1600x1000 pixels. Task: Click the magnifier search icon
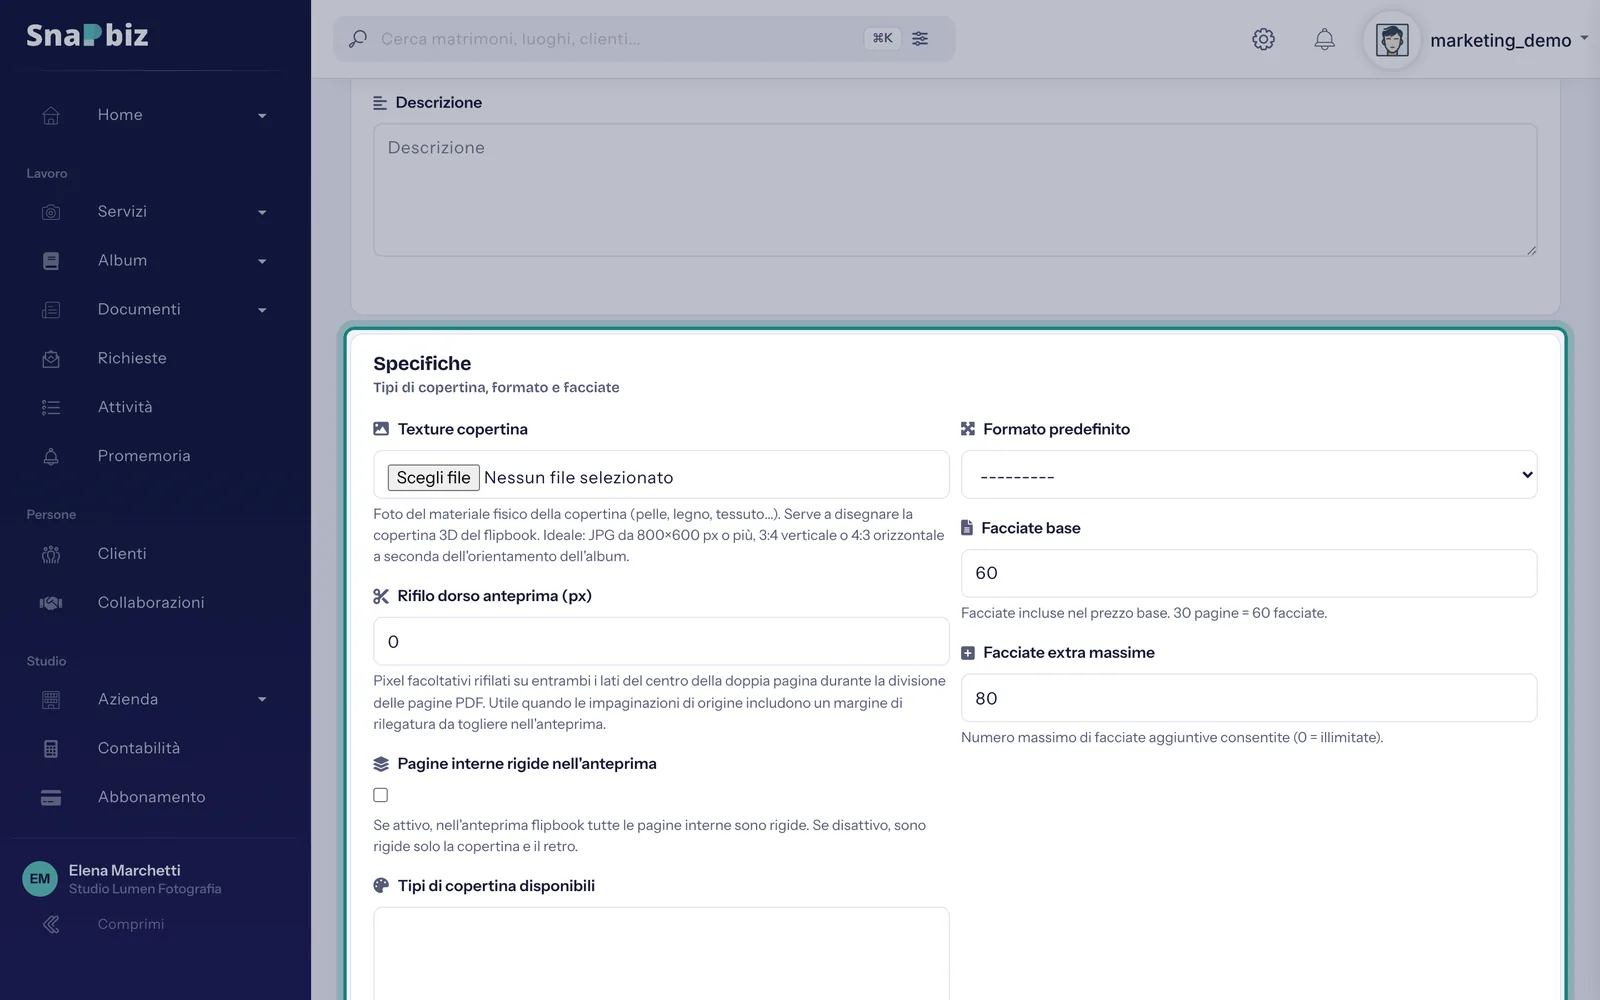pyautogui.click(x=357, y=39)
